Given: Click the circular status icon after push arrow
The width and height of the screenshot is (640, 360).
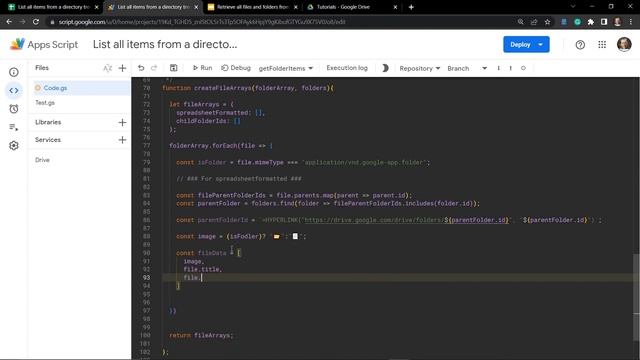Looking at the screenshot, I should [x=523, y=68].
